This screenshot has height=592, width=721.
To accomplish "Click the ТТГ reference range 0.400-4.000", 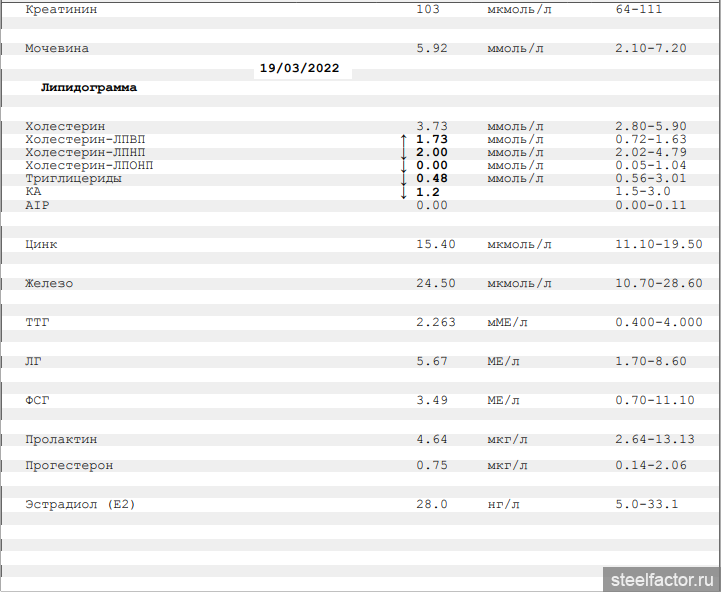I will (x=658, y=323).
